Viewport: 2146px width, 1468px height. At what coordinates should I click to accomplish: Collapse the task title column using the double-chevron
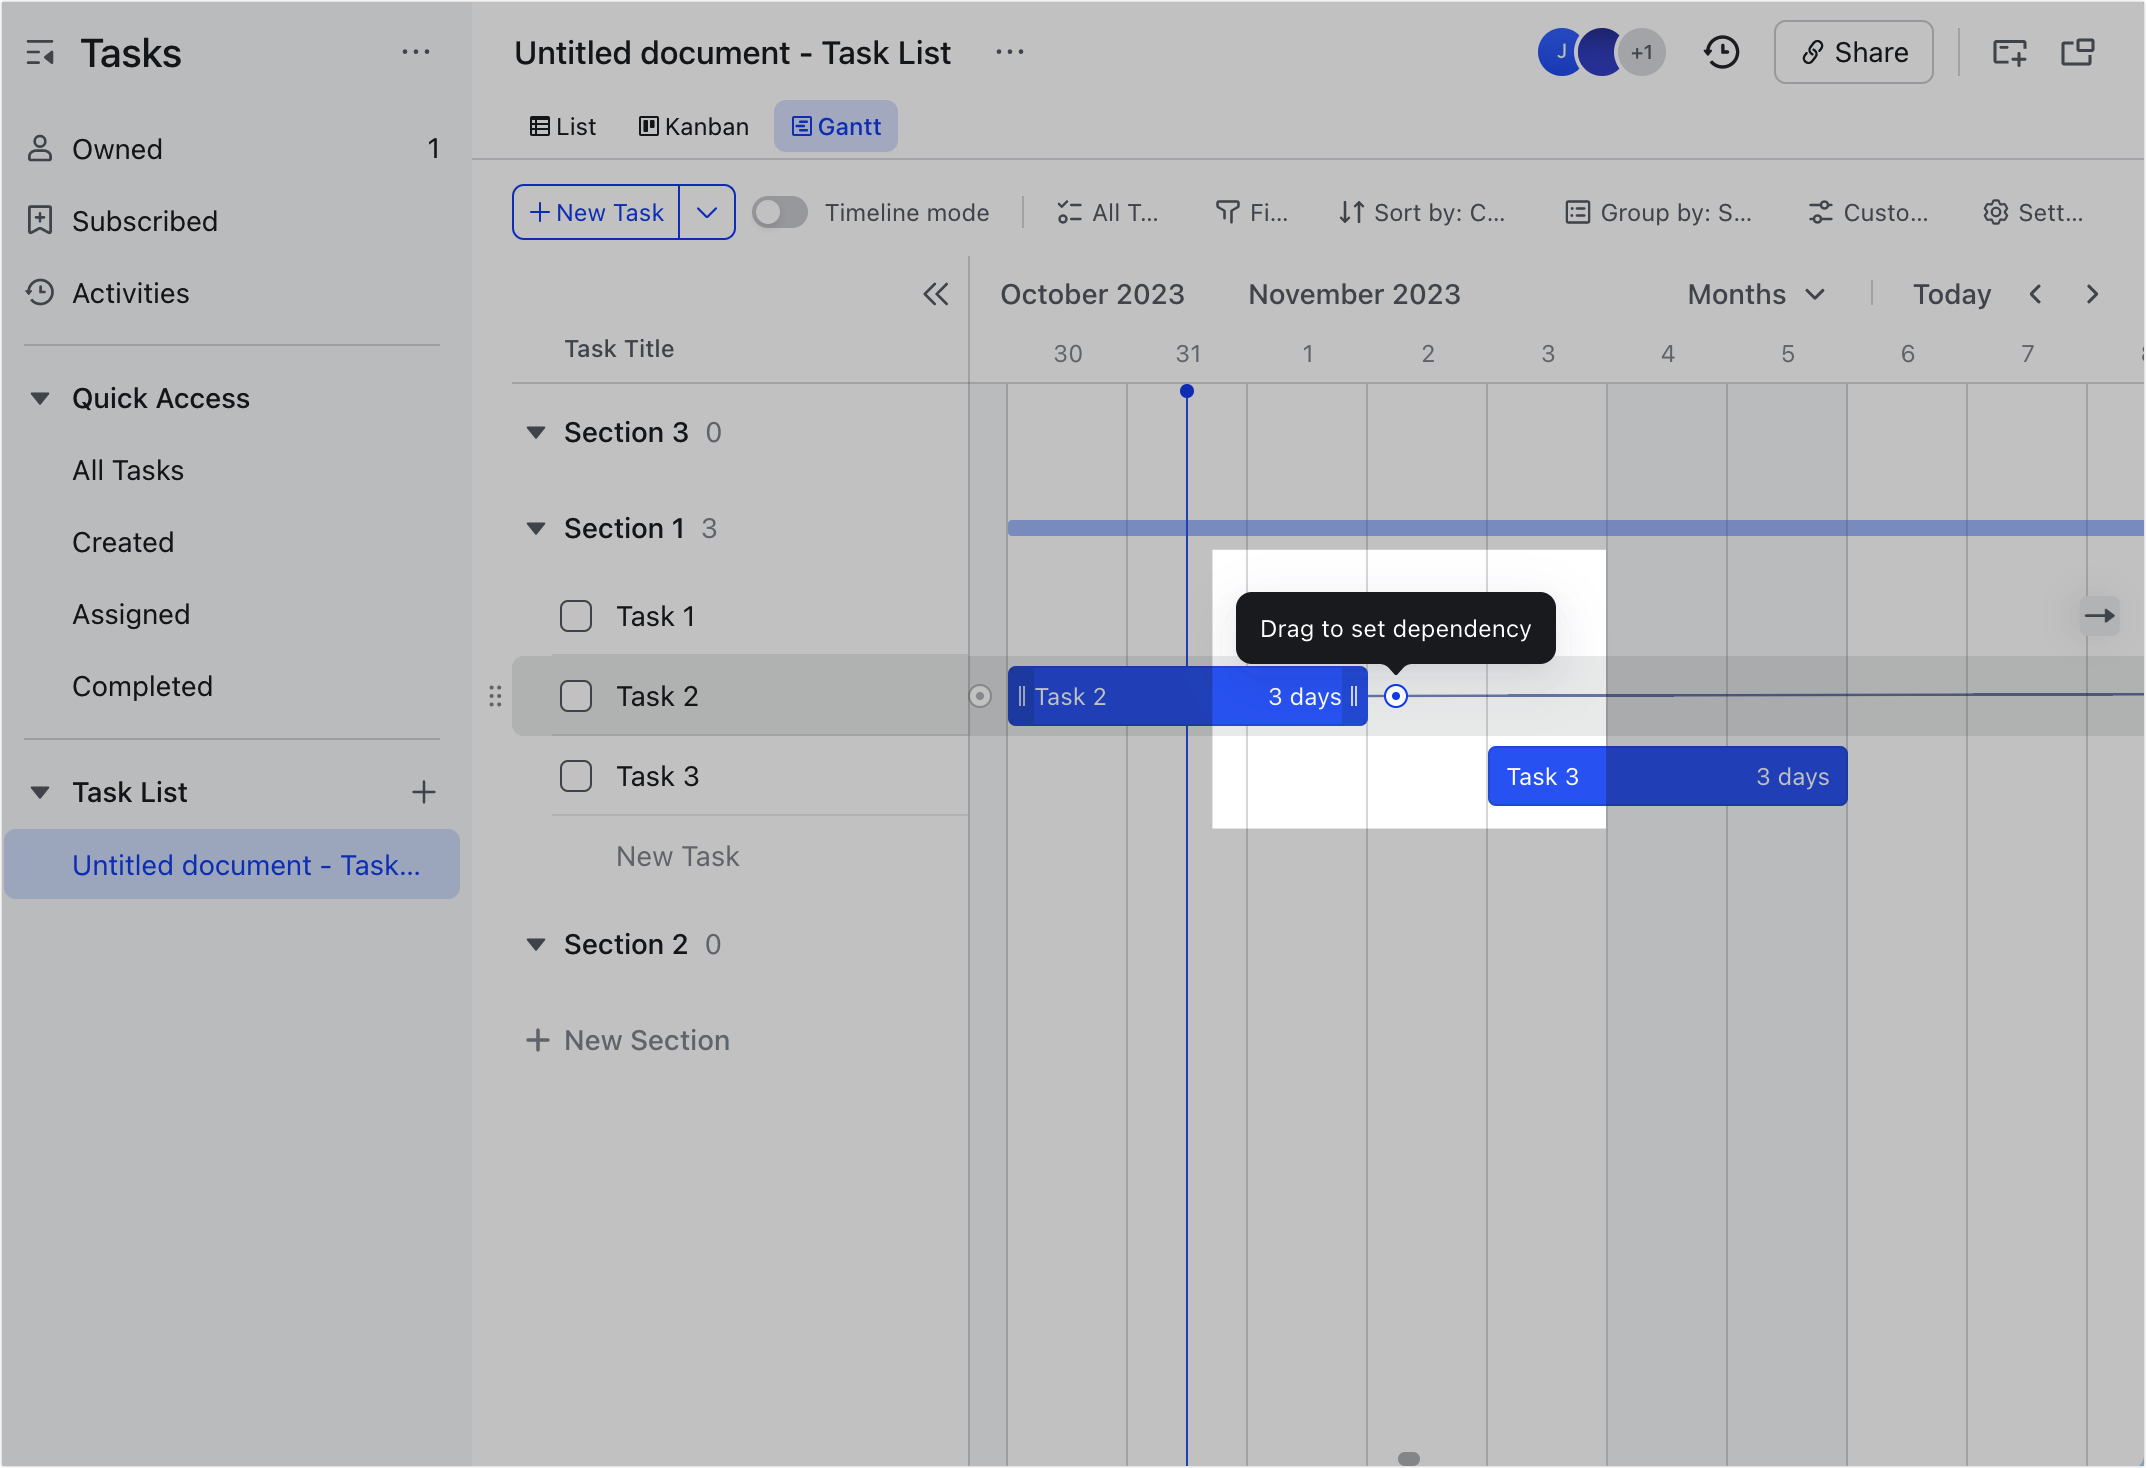pyautogui.click(x=936, y=293)
